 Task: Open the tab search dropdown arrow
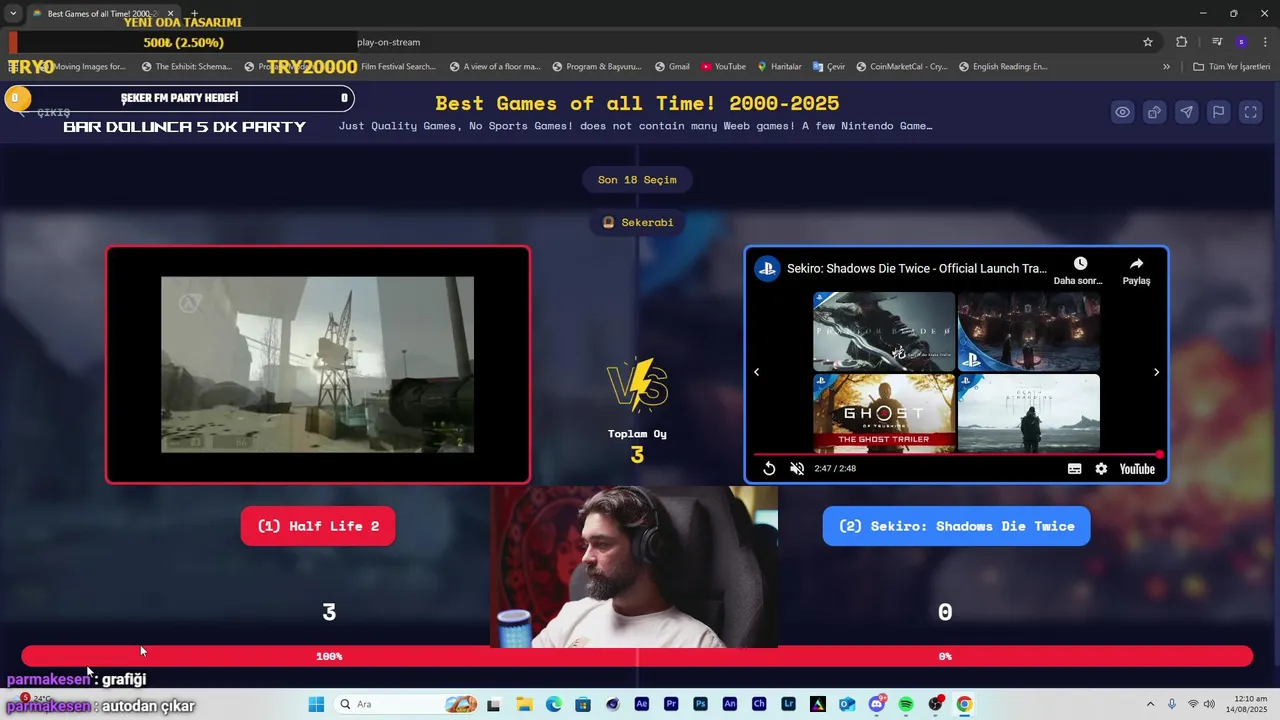pos(12,13)
